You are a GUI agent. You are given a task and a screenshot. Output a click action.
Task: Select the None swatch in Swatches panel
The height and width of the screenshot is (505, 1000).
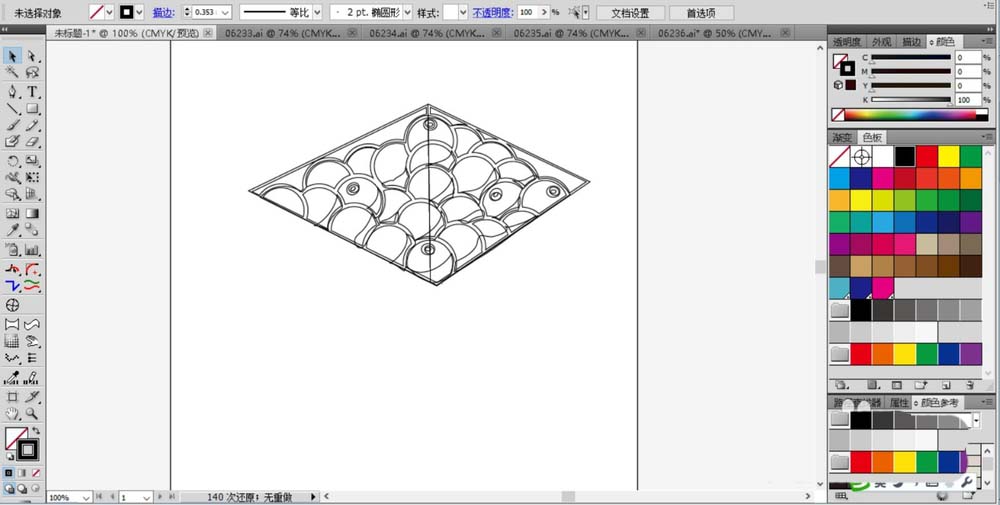pyautogui.click(x=839, y=157)
